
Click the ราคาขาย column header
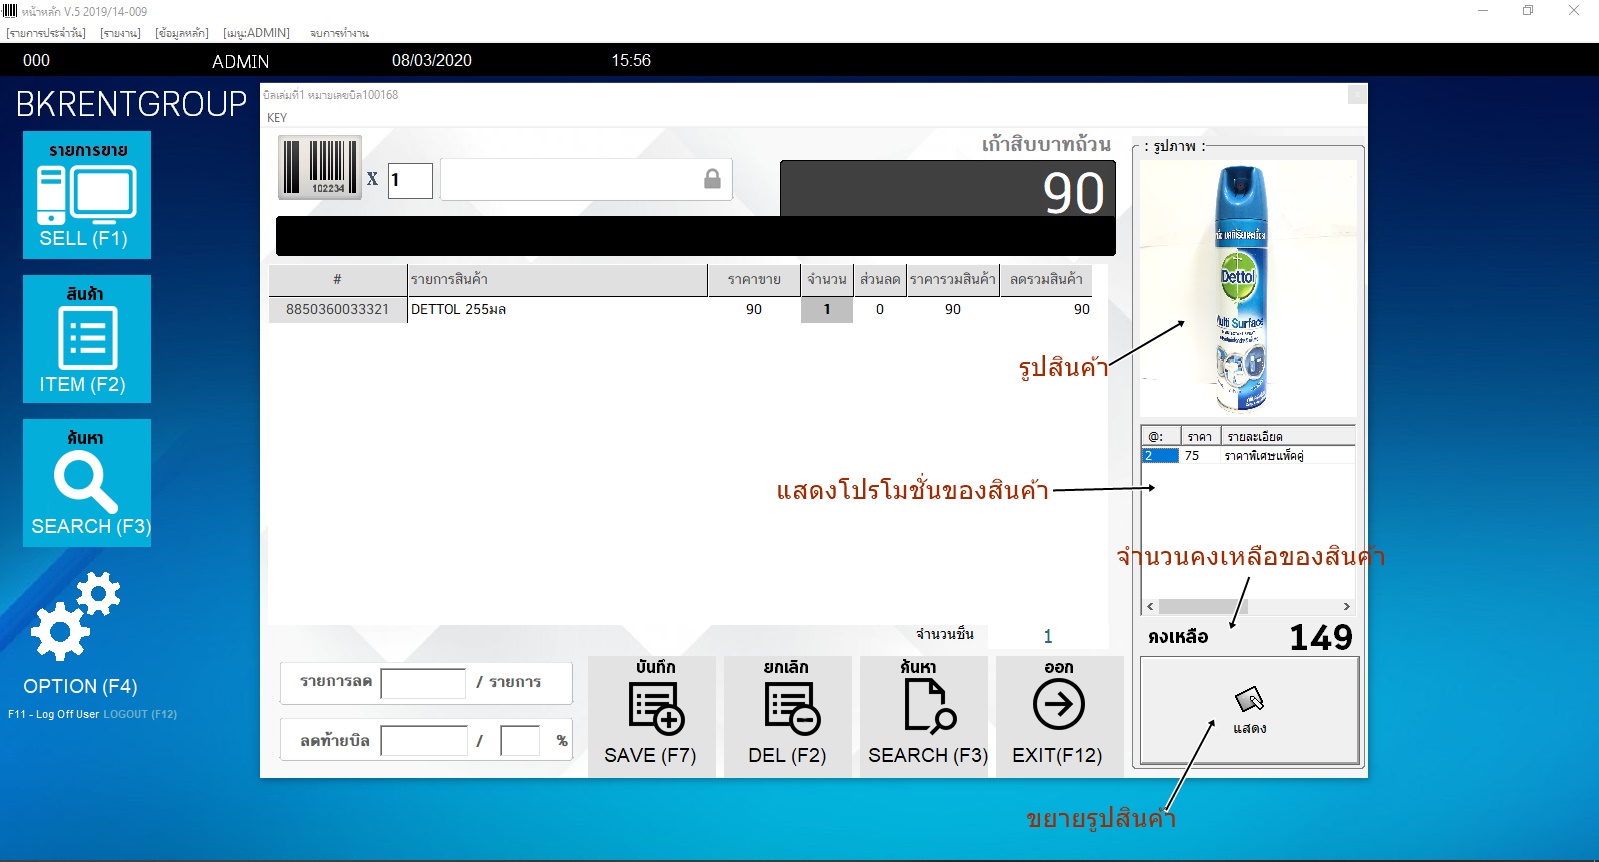(754, 280)
